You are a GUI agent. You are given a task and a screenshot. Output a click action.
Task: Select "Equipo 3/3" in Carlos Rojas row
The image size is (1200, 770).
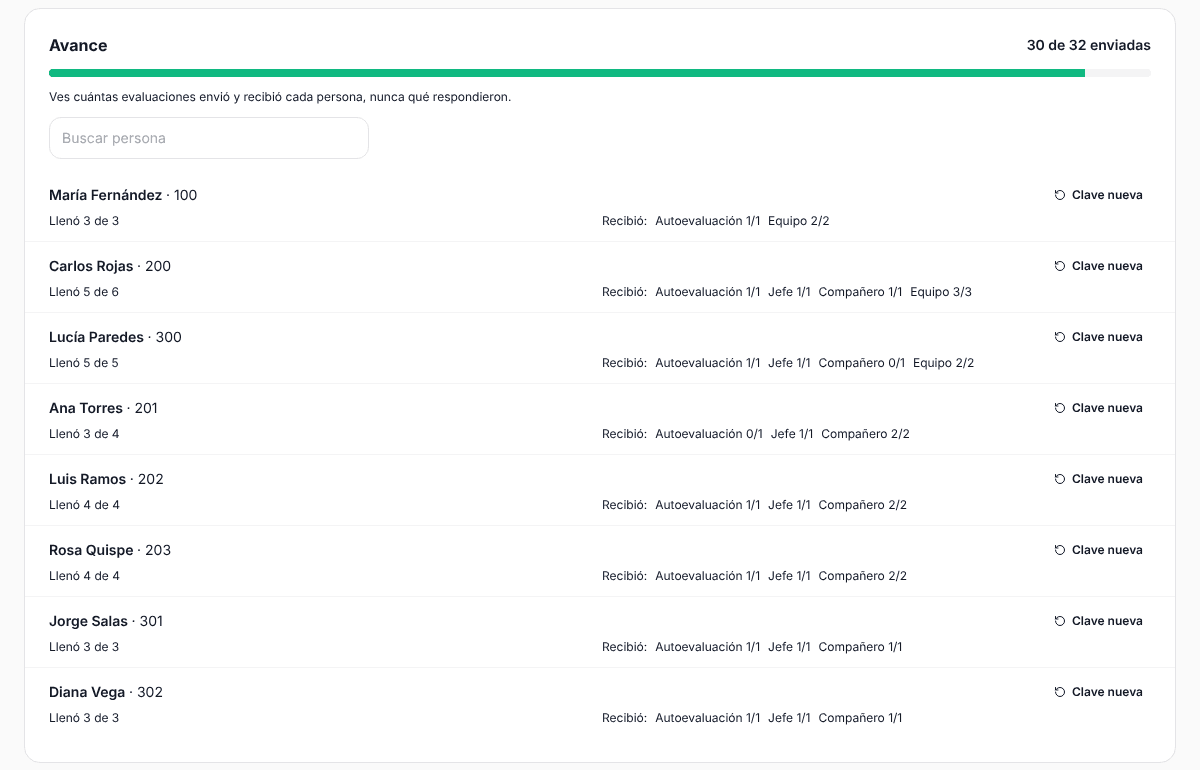[x=941, y=292]
